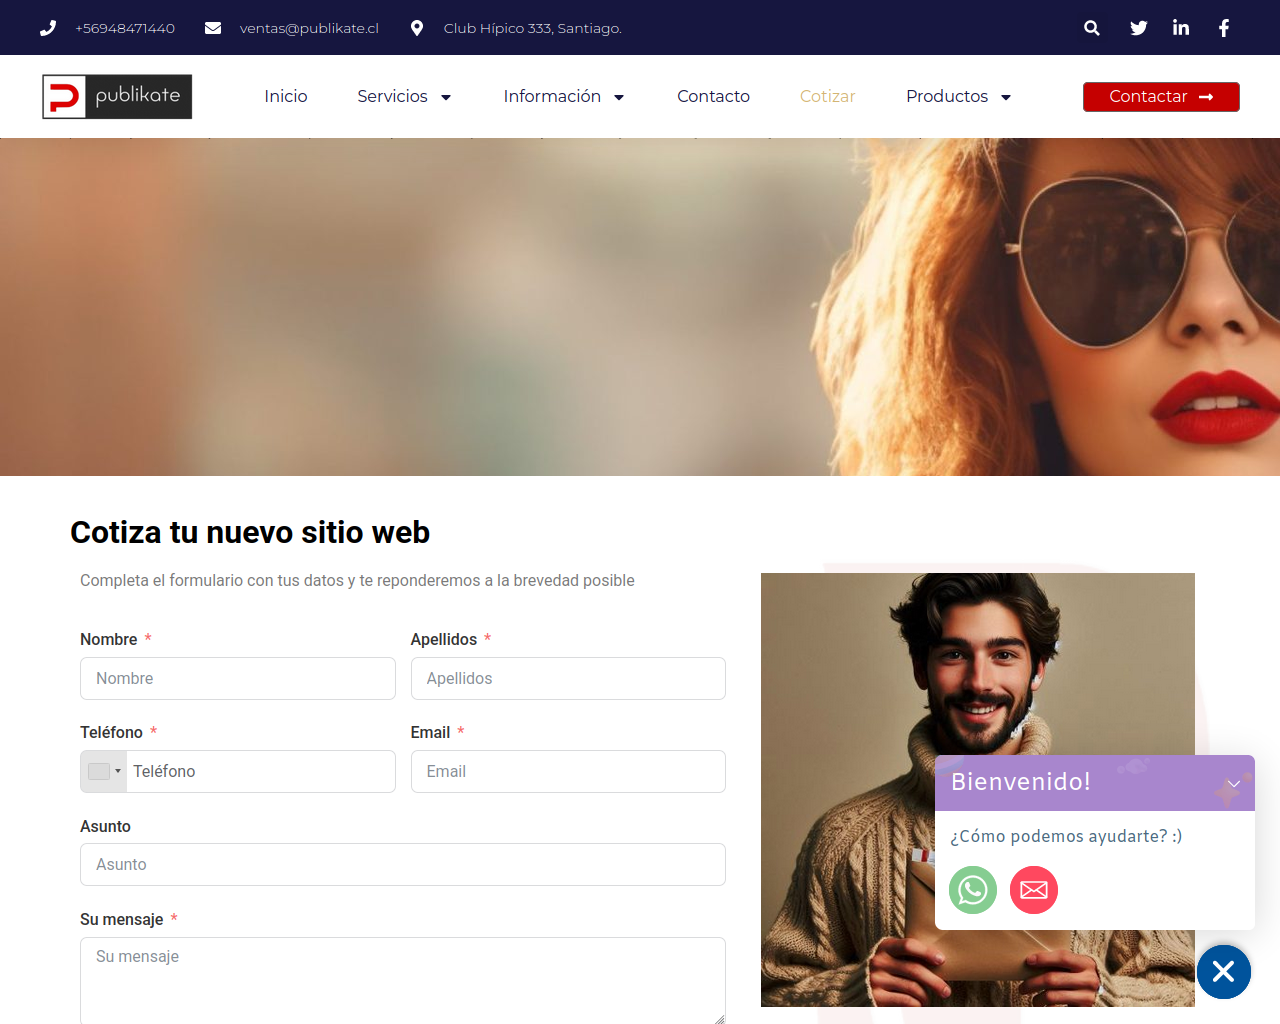
Task: Focus the Apellidos input field
Action: pos(568,678)
